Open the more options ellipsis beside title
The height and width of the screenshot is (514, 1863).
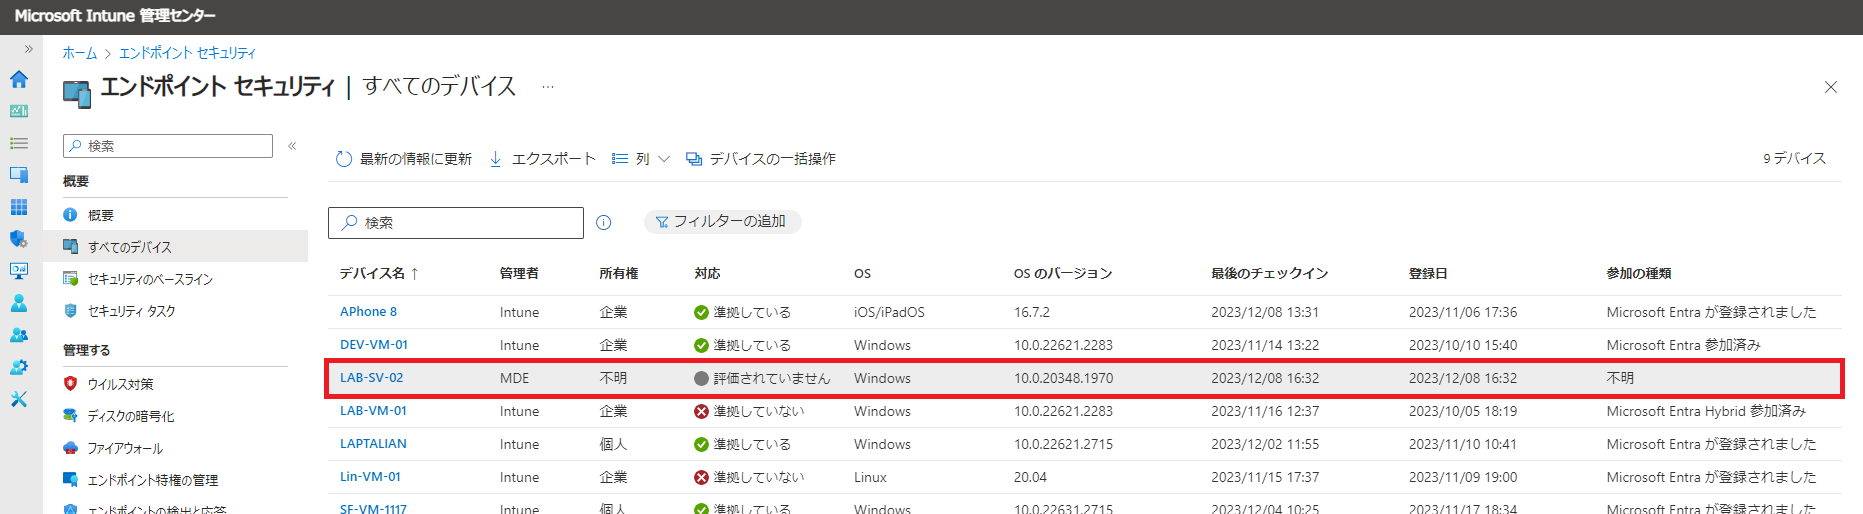coord(548,87)
